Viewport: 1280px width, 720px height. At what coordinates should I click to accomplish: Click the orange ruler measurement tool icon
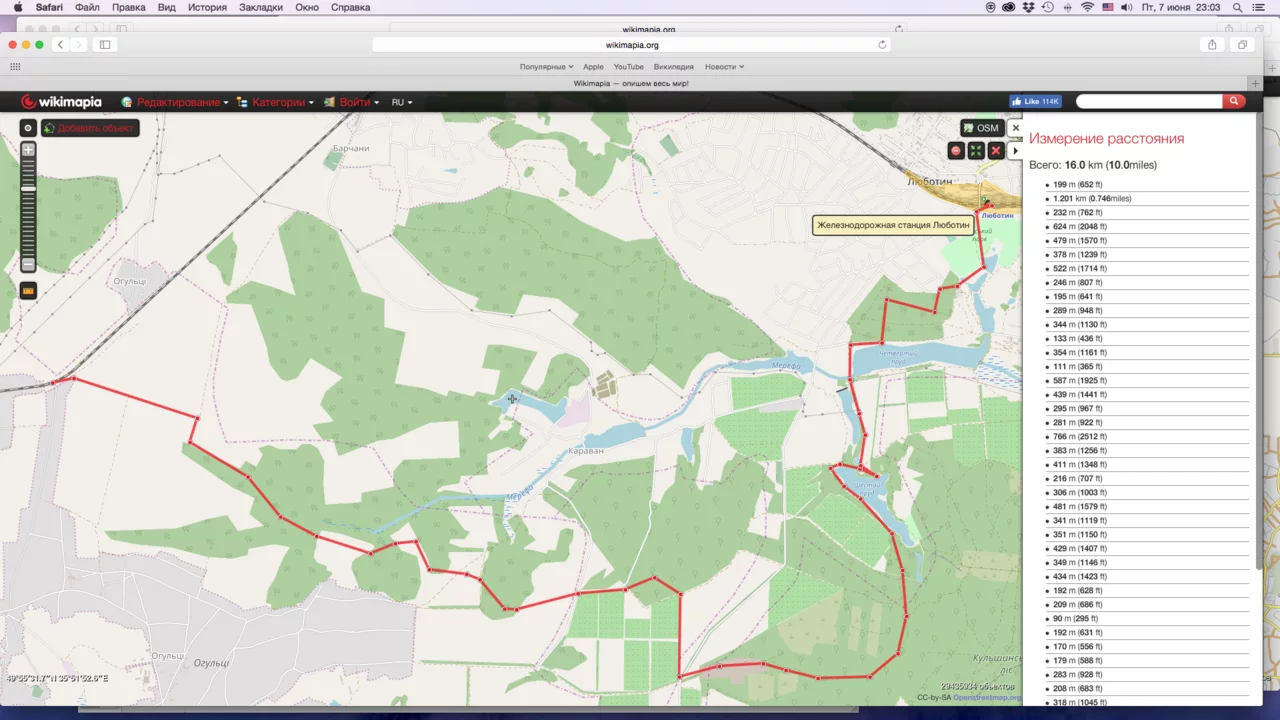28,290
